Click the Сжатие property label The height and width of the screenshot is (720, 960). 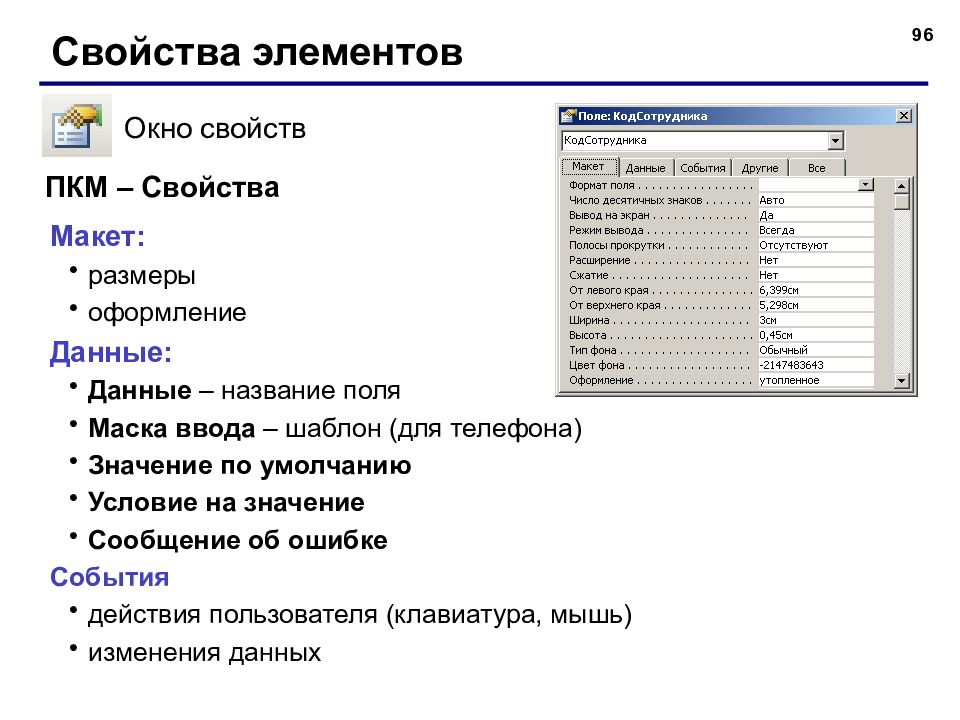tap(589, 276)
